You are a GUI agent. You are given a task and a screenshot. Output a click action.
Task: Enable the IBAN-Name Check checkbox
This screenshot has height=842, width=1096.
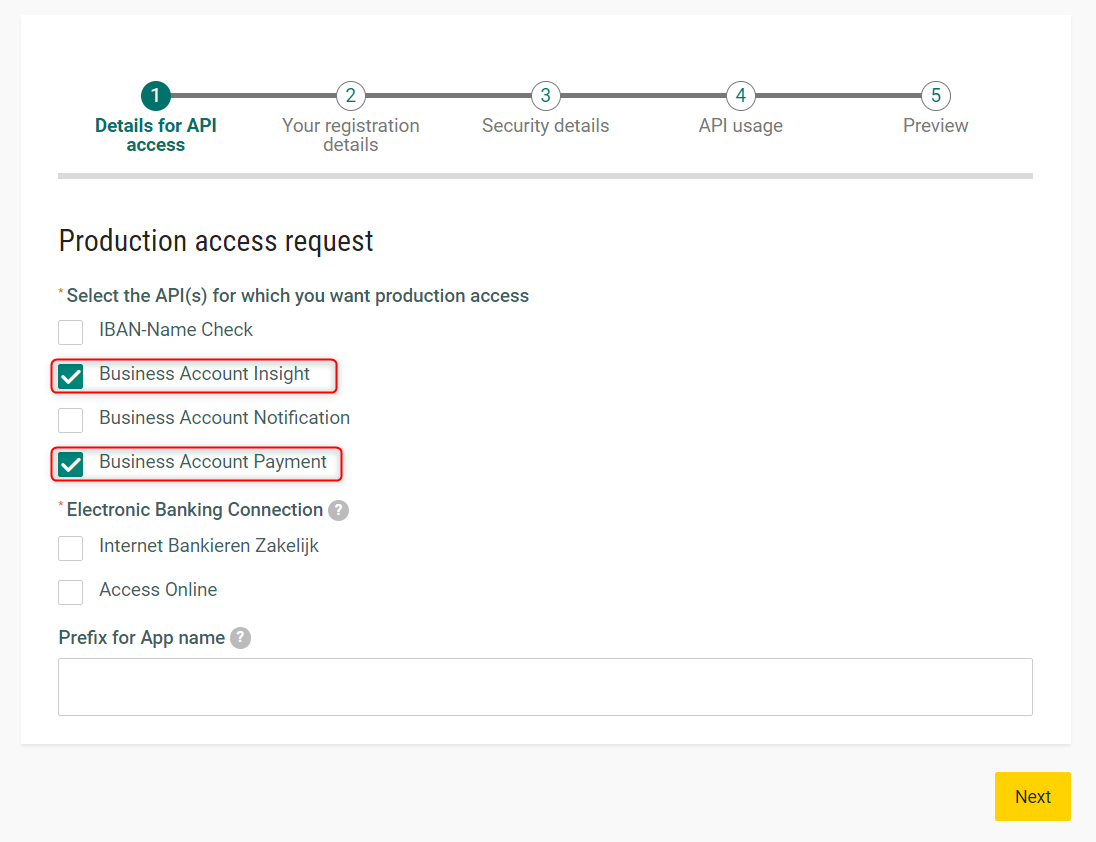pyautogui.click(x=70, y=331)
